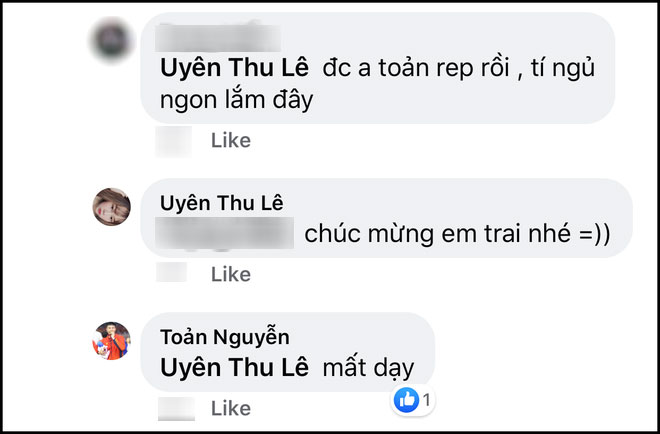
Task: Click the blue thumbs-up reaction icon
Action: click(x=407, y=400)
